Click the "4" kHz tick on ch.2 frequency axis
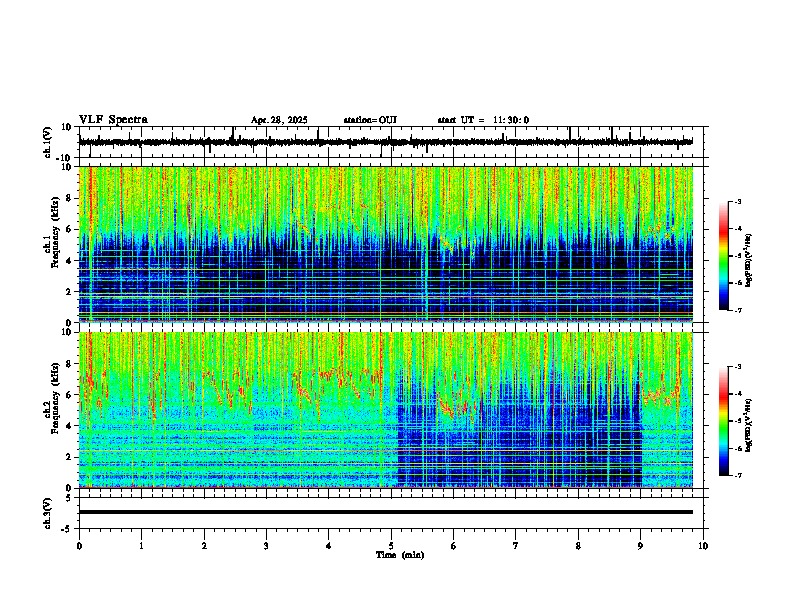 pyautogui.click(x=69, y=426)
